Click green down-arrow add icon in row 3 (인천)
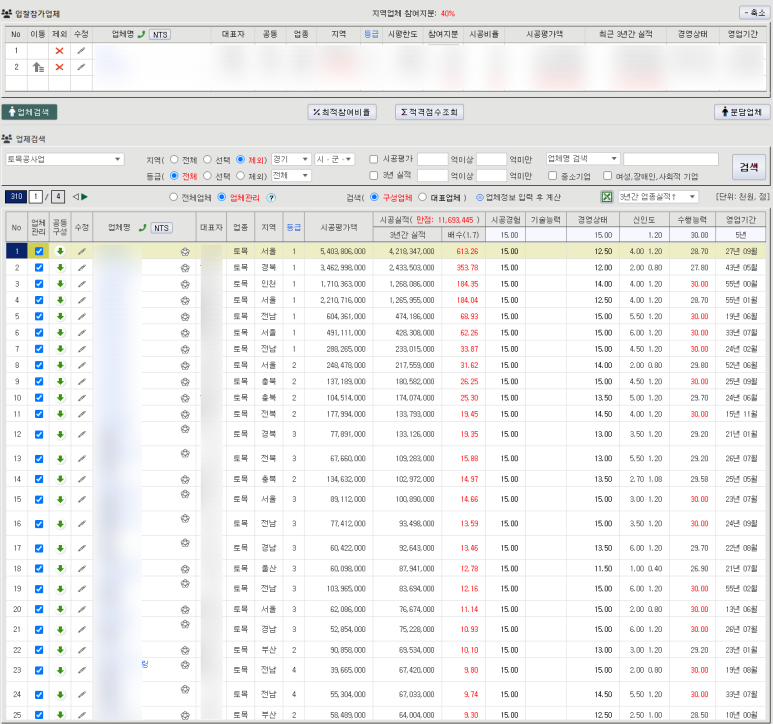Image resolution: width=773 pixels, height=724 pixels. (x=60, y=284)
